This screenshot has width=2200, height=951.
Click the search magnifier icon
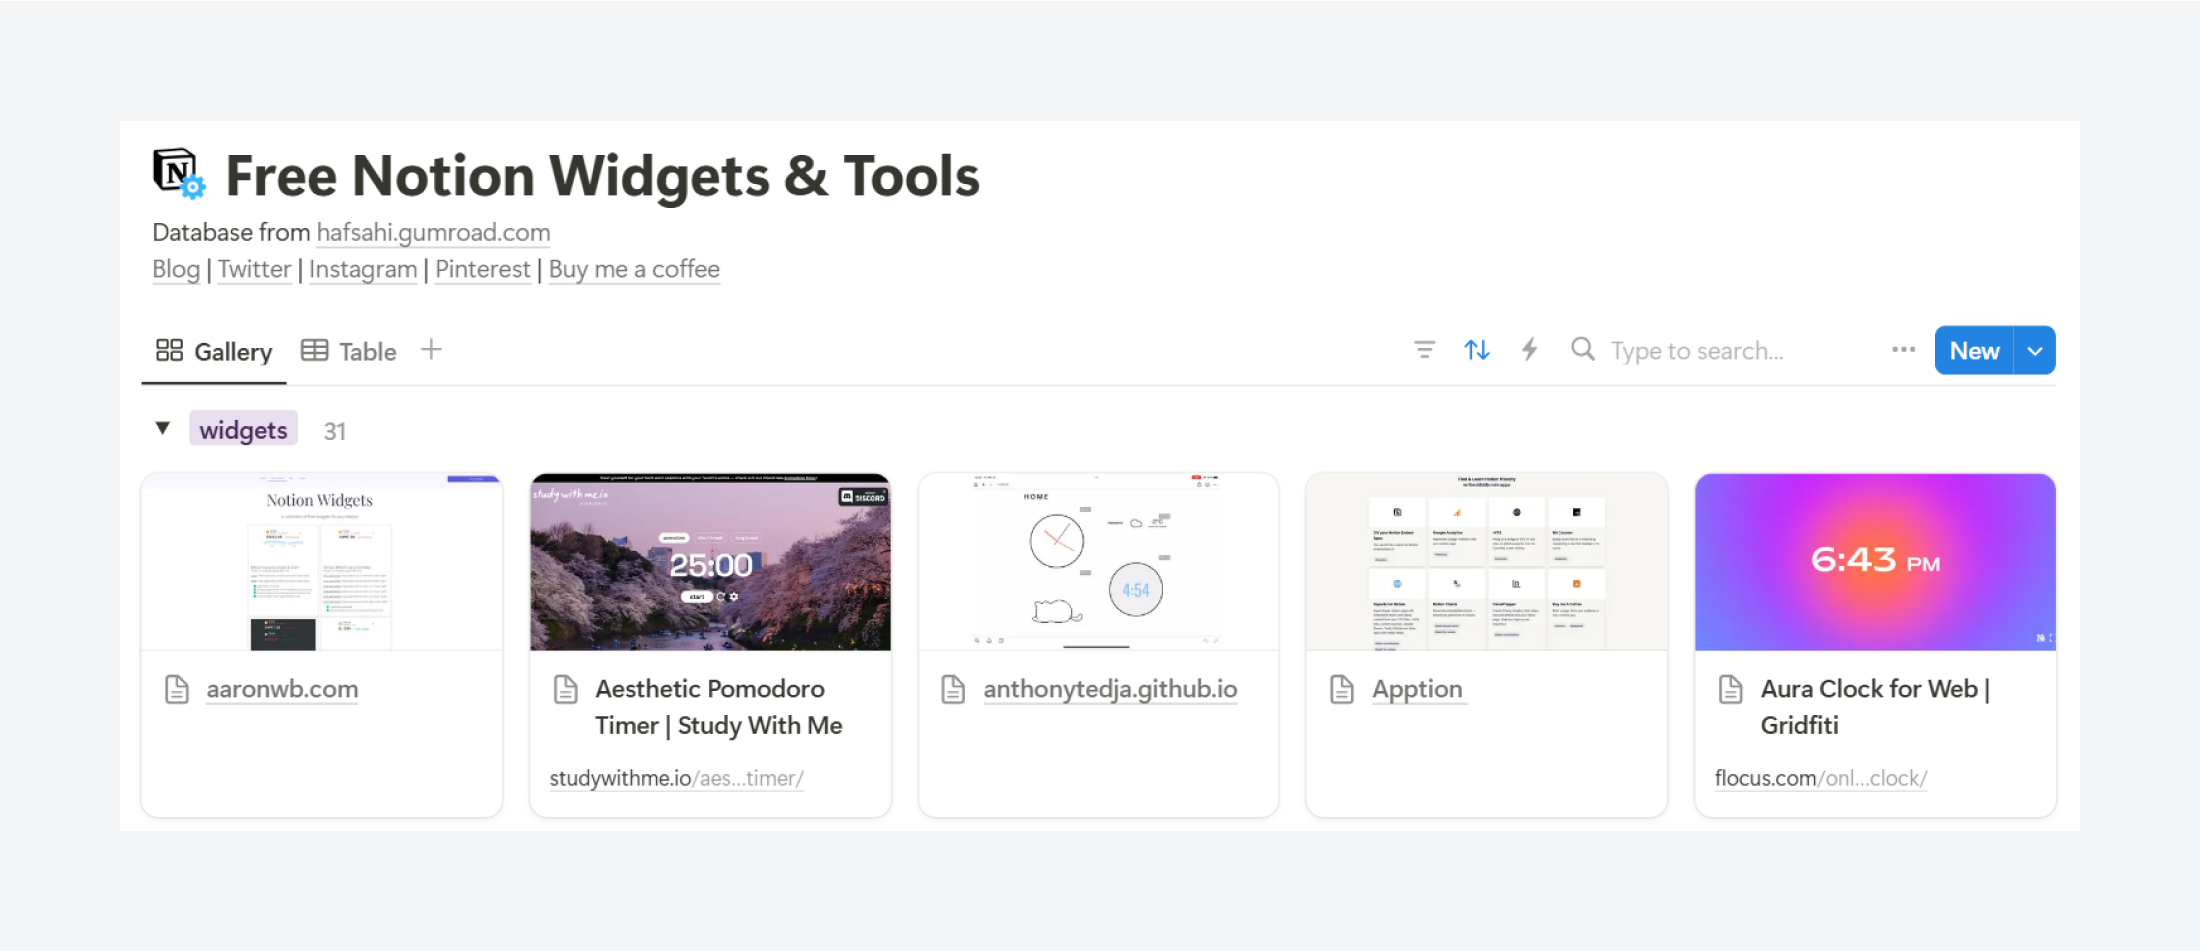click(x=1582, y=349)
